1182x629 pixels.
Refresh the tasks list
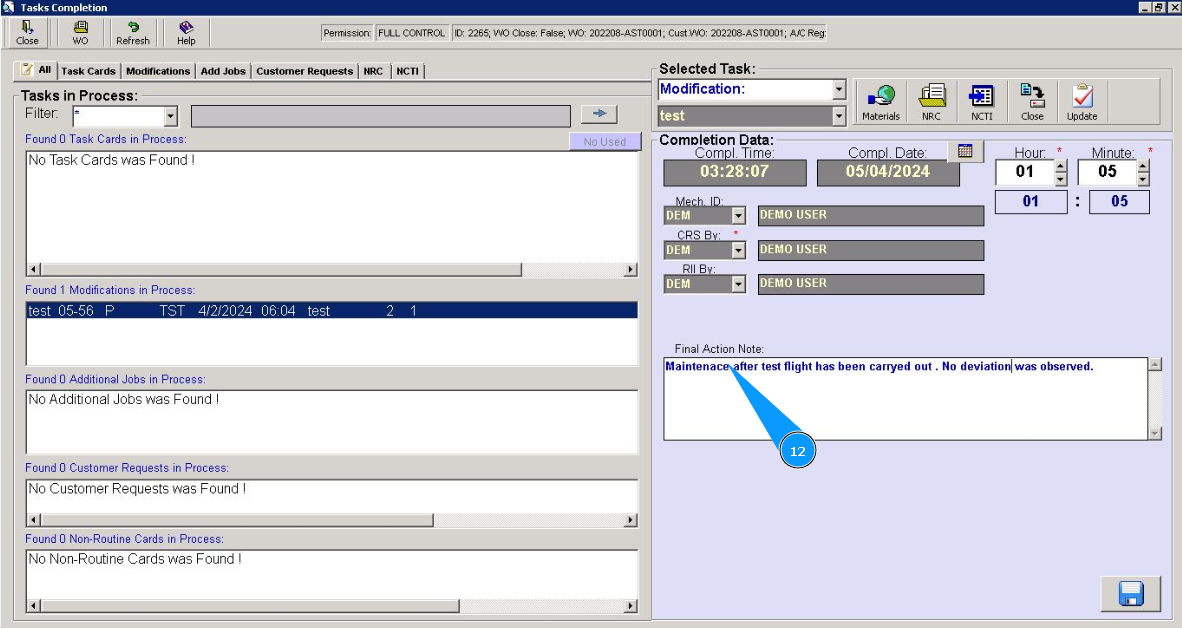tap(133, 33)
